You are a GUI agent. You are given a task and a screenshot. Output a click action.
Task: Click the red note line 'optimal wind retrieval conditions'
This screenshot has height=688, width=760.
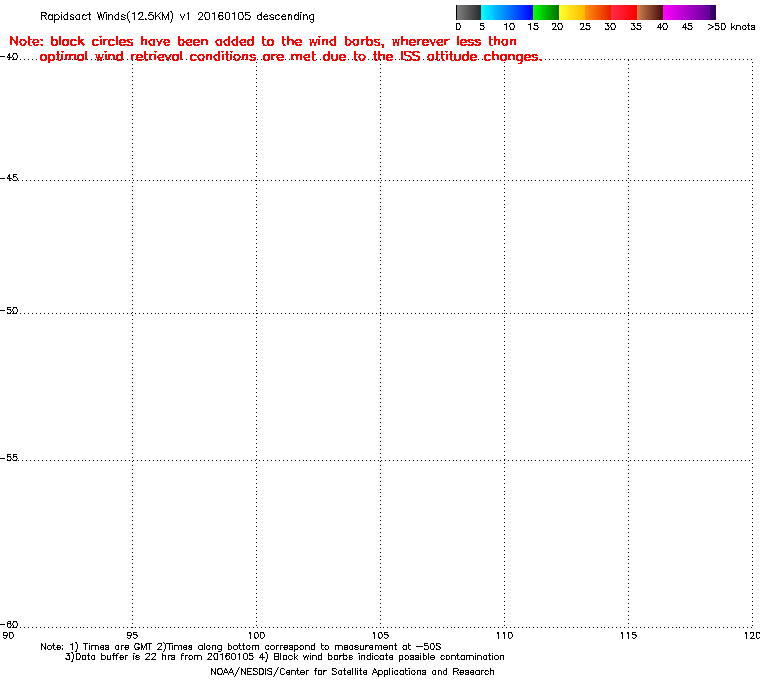point(291,57)
